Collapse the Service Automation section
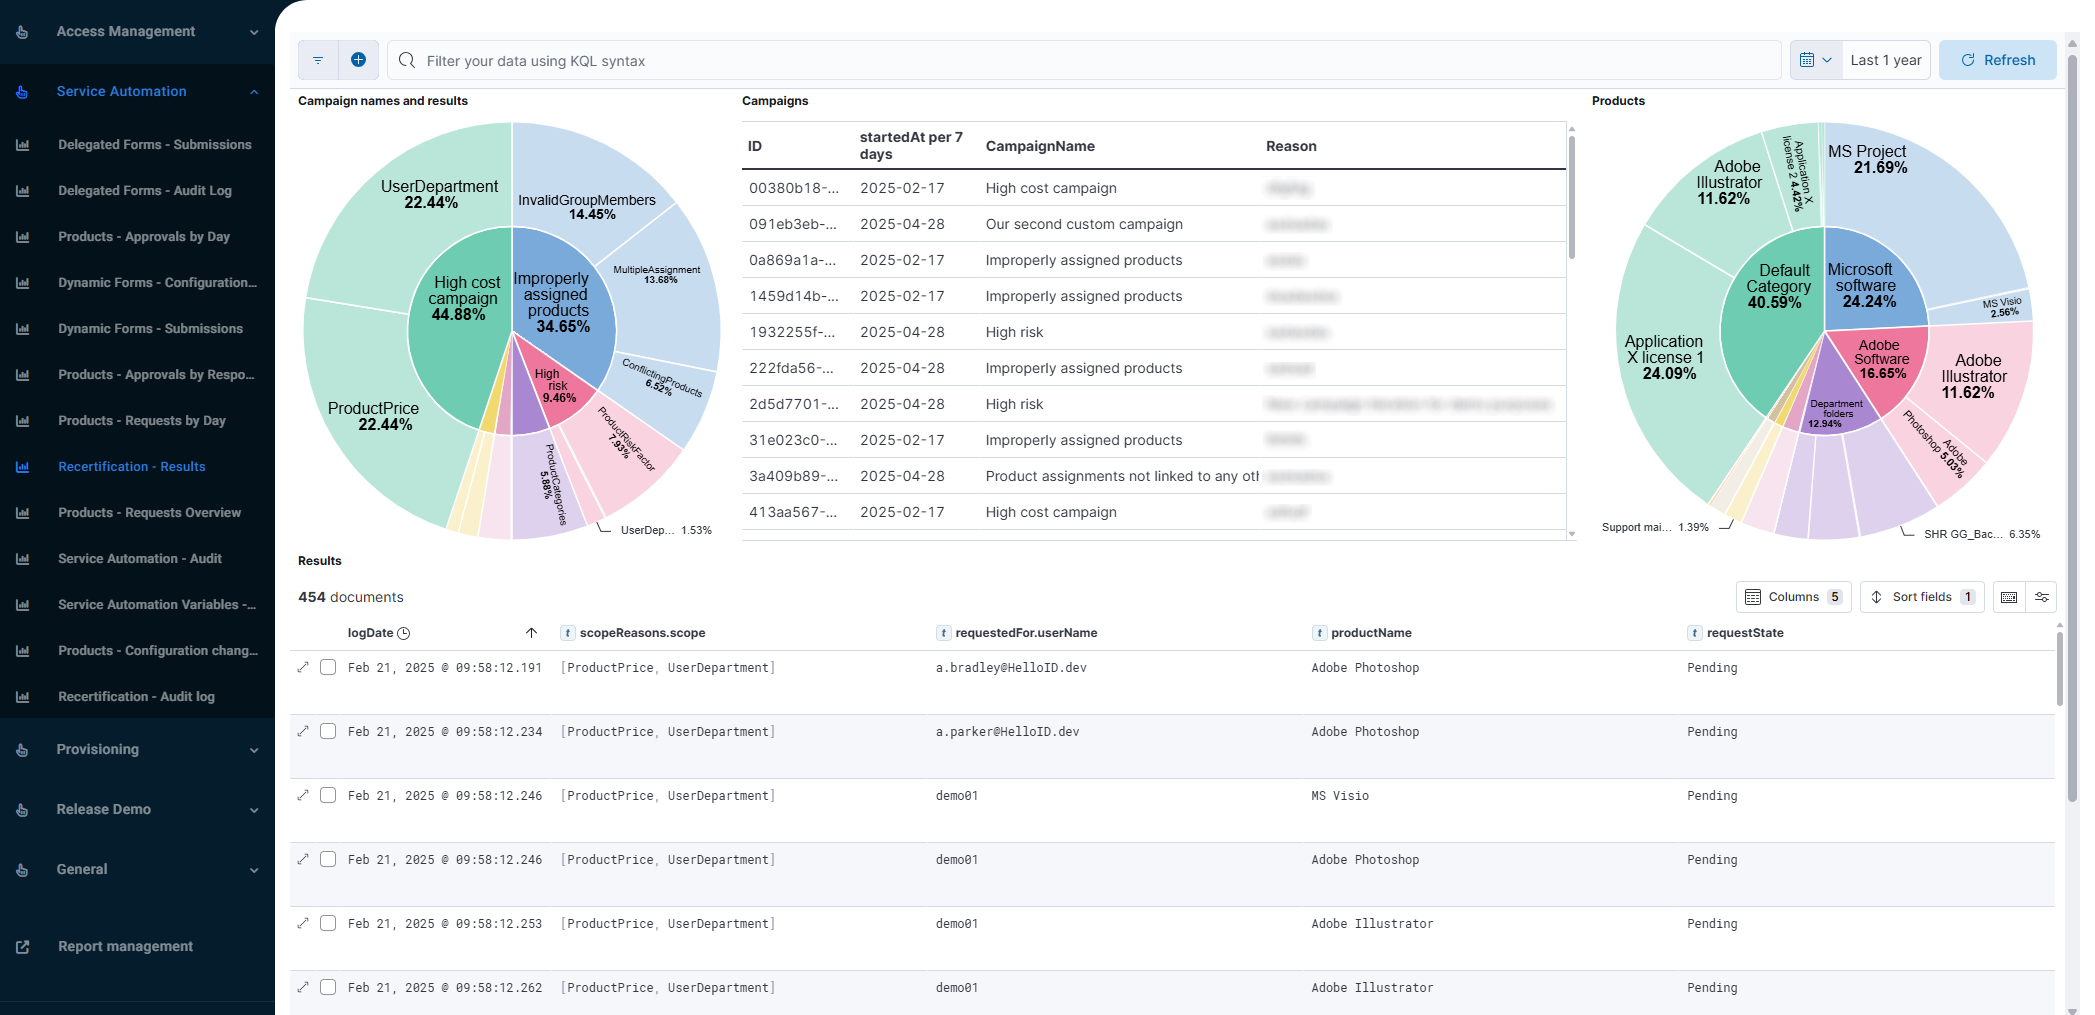Viewport: 2095px width, 1015px height. [254, 92]
